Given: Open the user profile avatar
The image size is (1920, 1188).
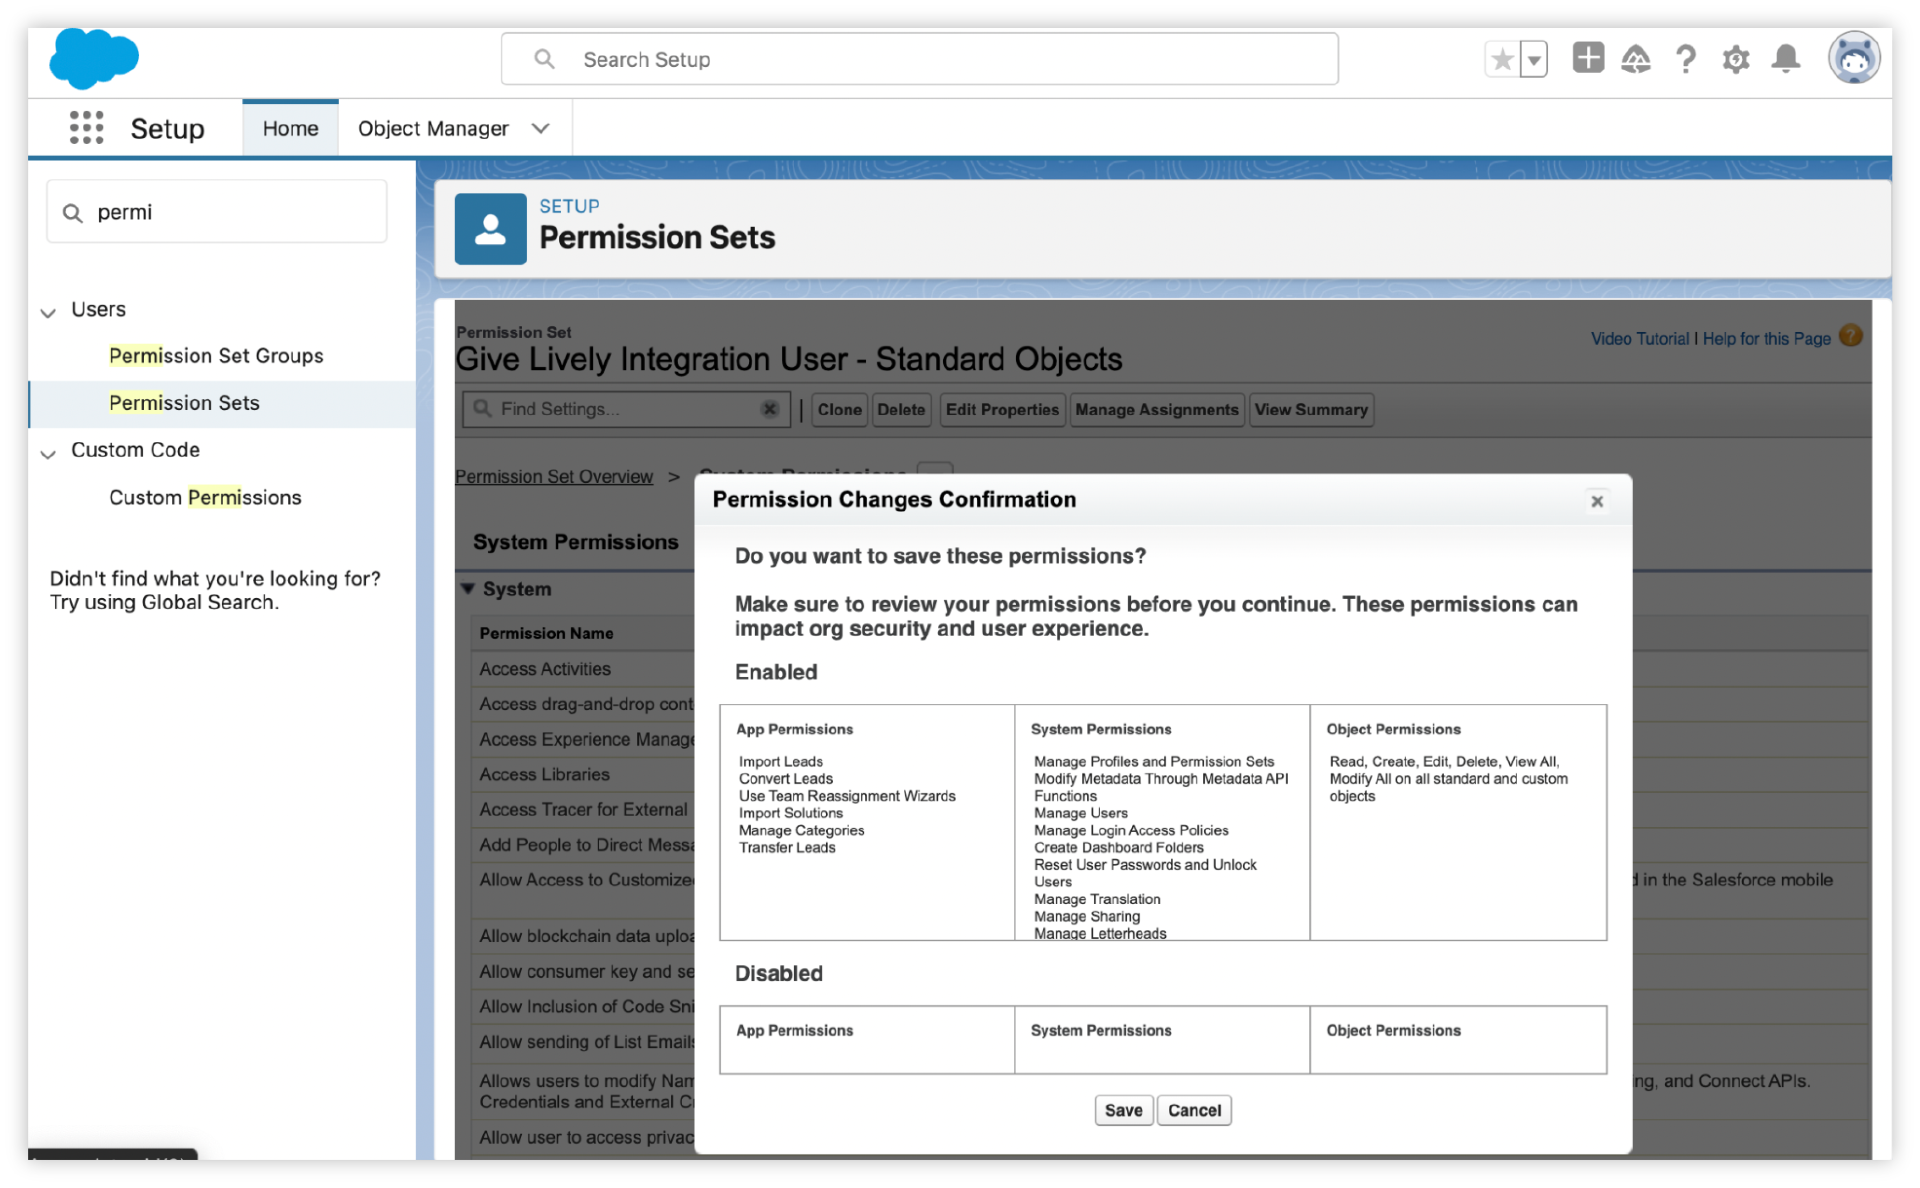Looking at the screenshot, I should pos(1853,58).
